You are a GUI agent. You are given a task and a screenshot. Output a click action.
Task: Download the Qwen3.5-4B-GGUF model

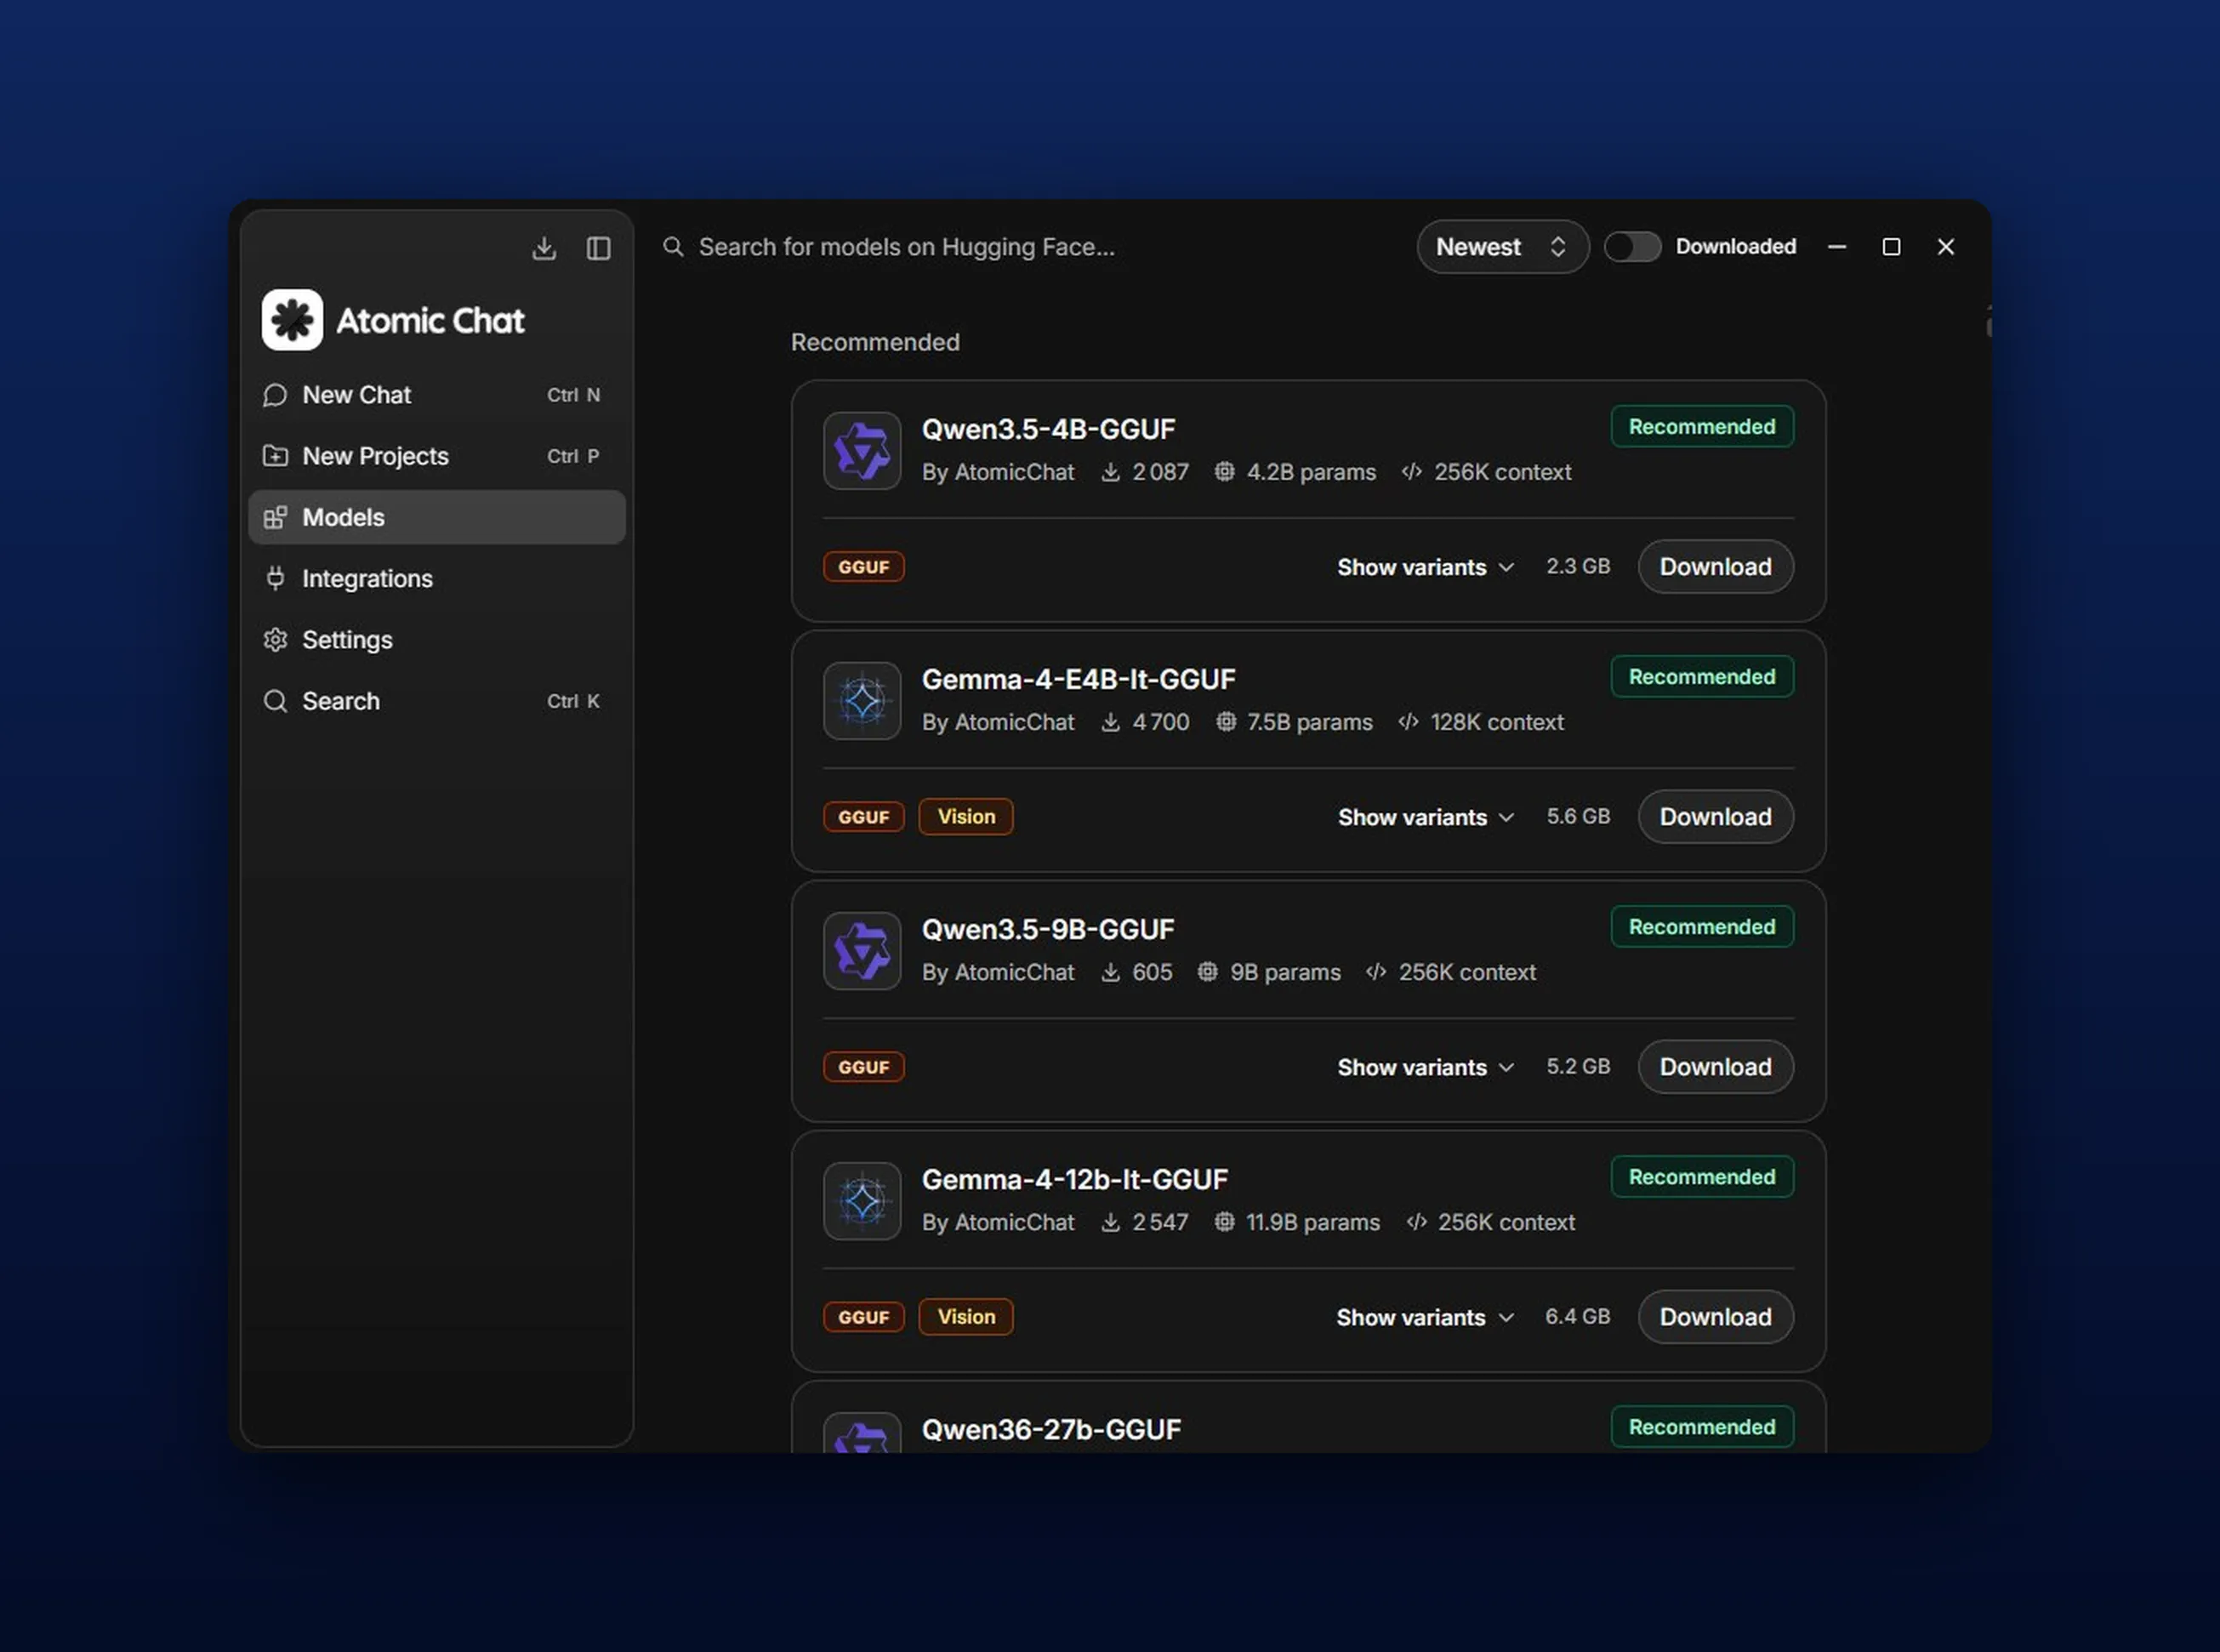point(1715,567)
